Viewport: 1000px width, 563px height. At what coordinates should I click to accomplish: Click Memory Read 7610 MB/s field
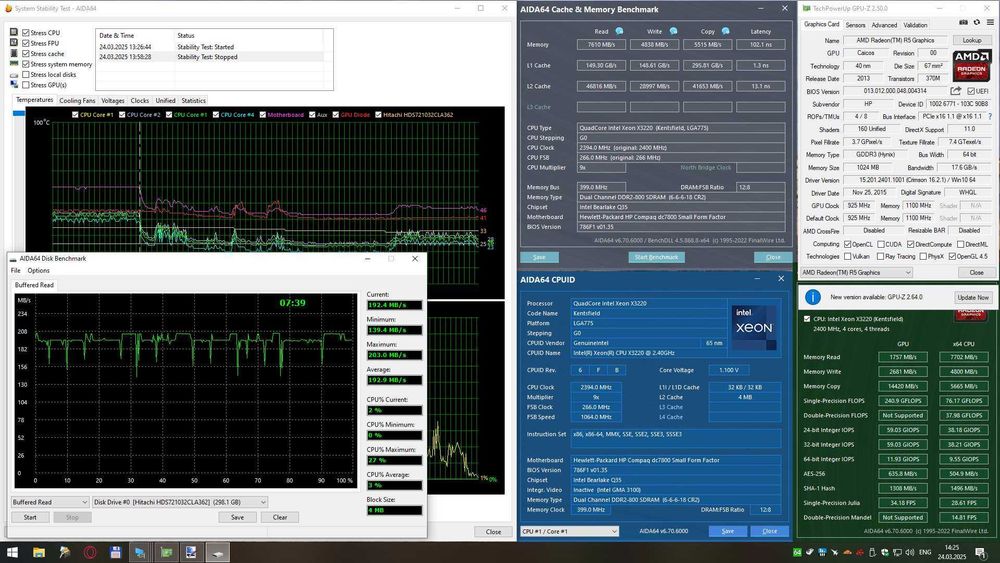[601, 45]
